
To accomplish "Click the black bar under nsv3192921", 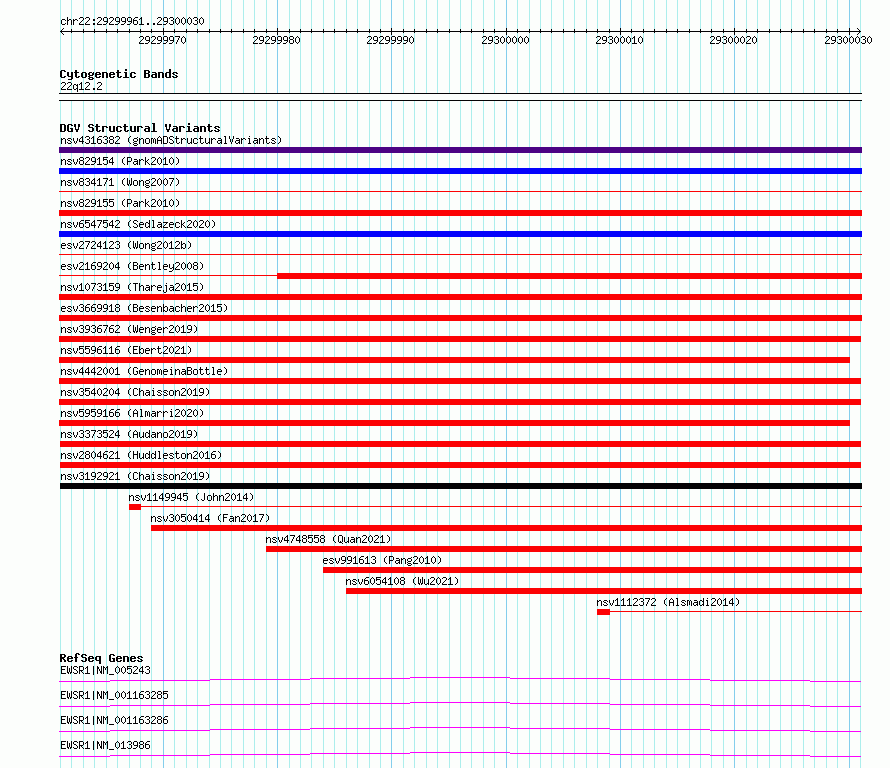I will pos(460,486).
